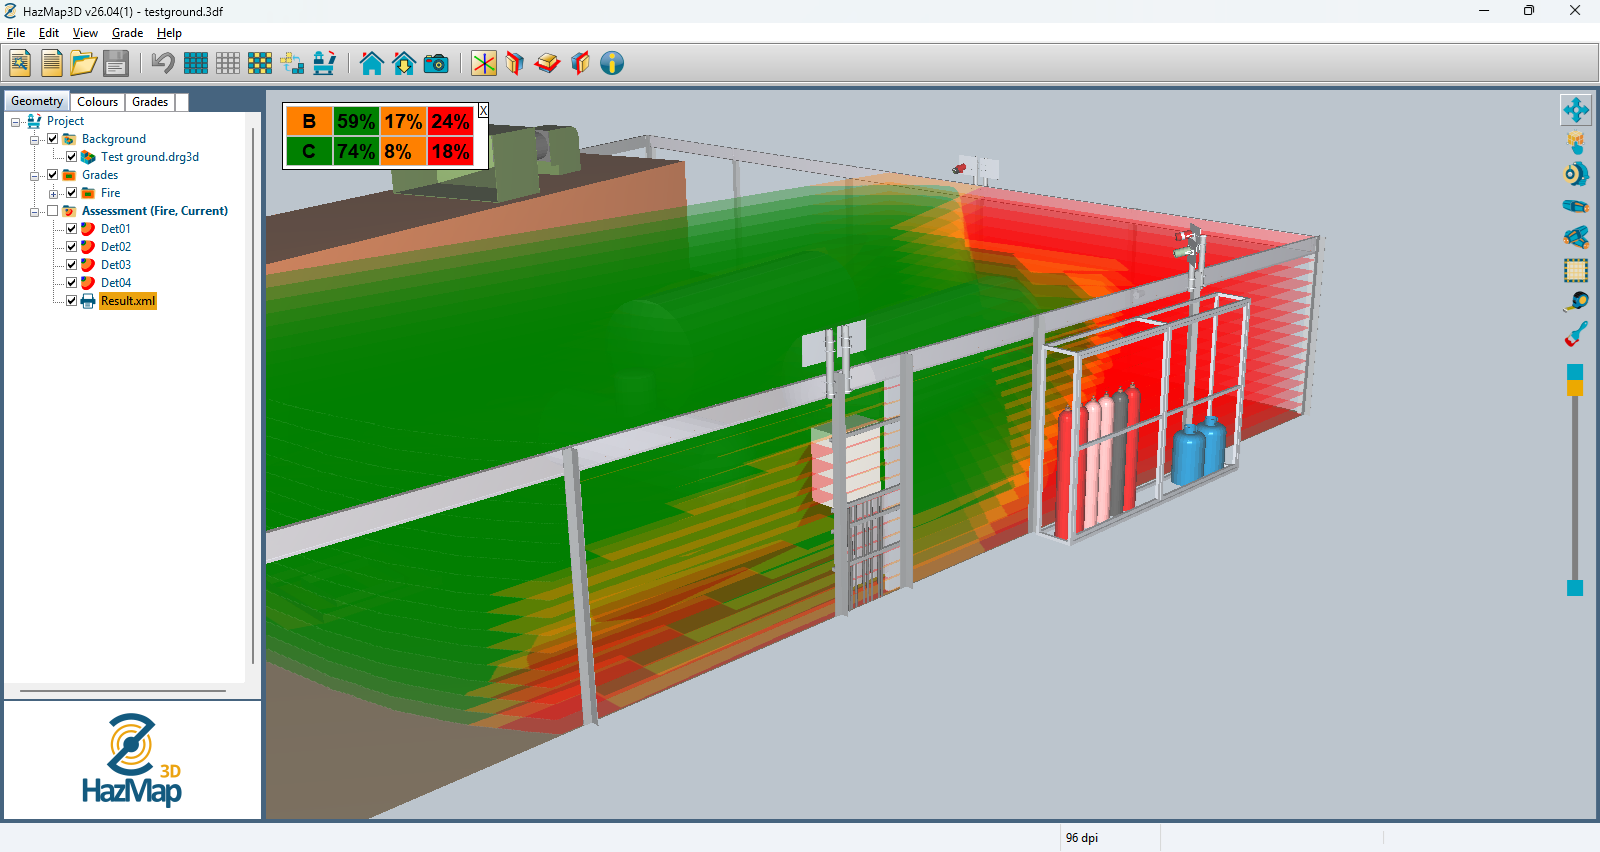Enable the Assessment (Fire, Current) checkbox

point(53,211)
